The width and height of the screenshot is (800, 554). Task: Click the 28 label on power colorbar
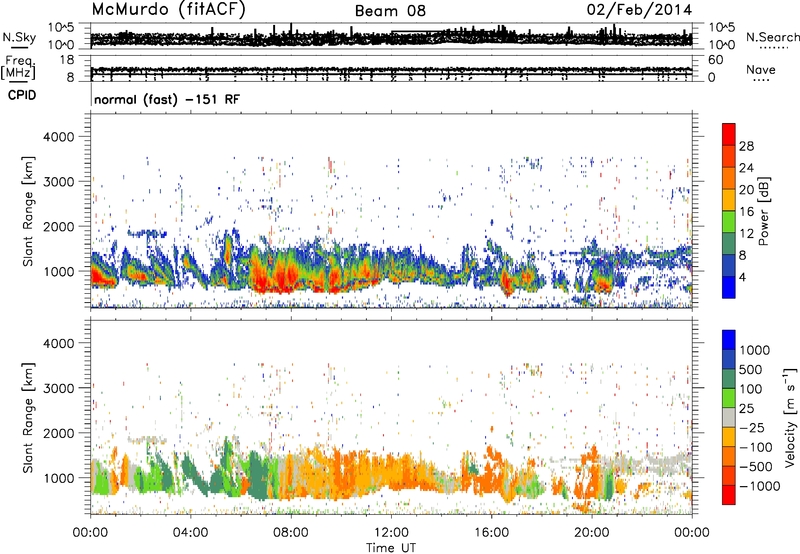(x=746, y=146)
